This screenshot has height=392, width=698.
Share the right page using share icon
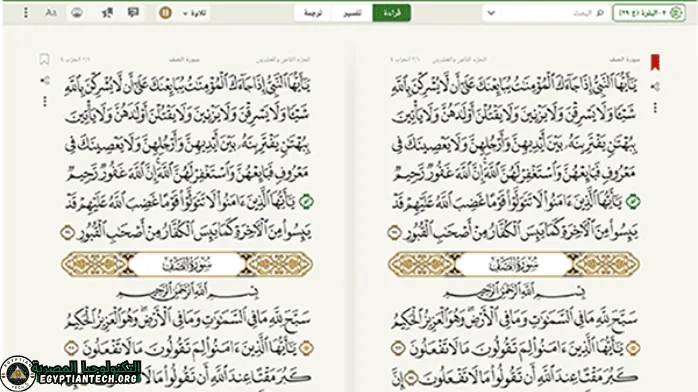point(655,87)
